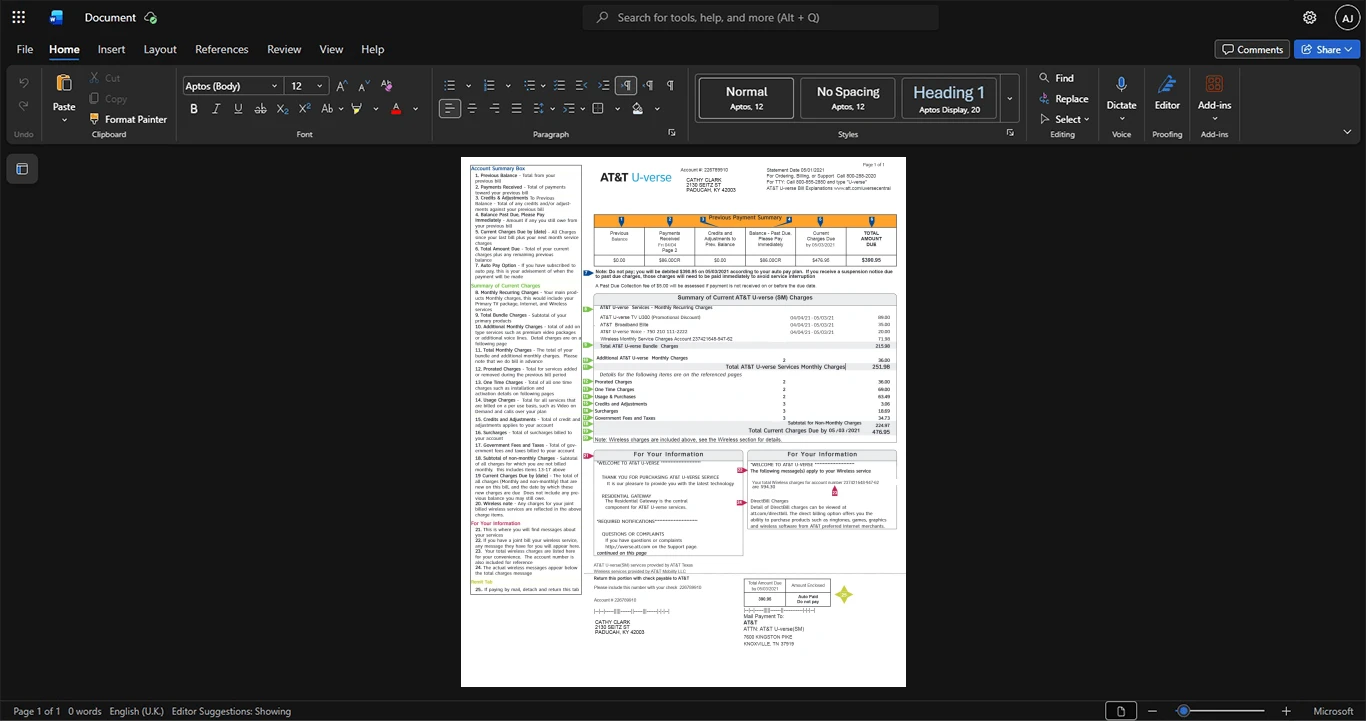Justify the paragraph text
This screenshot has width=1366, height=721.
[516, 108]
